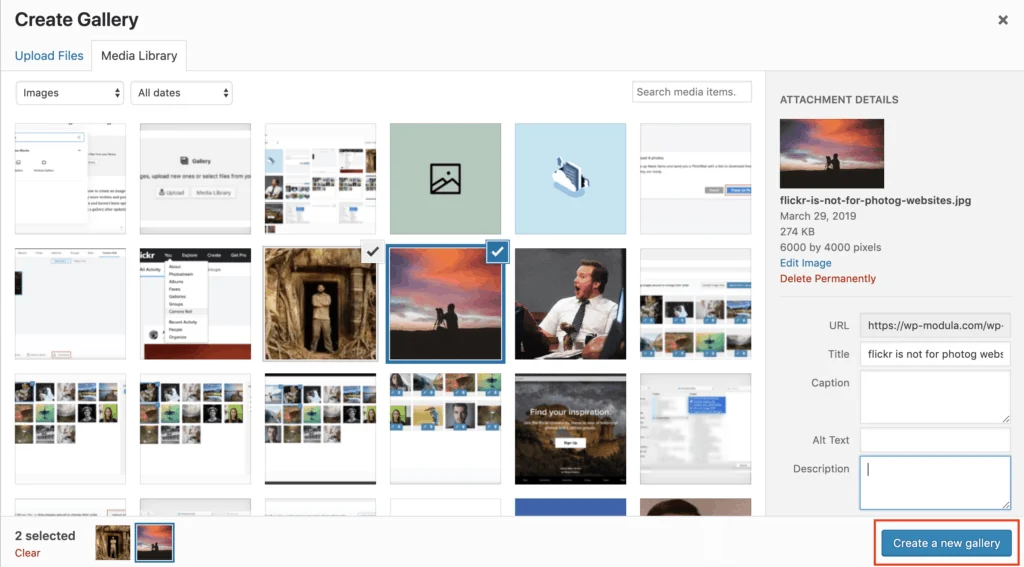Click the 2 selected label
The width and height of the screenshot is (1024, 567).
tap(45, 536)
